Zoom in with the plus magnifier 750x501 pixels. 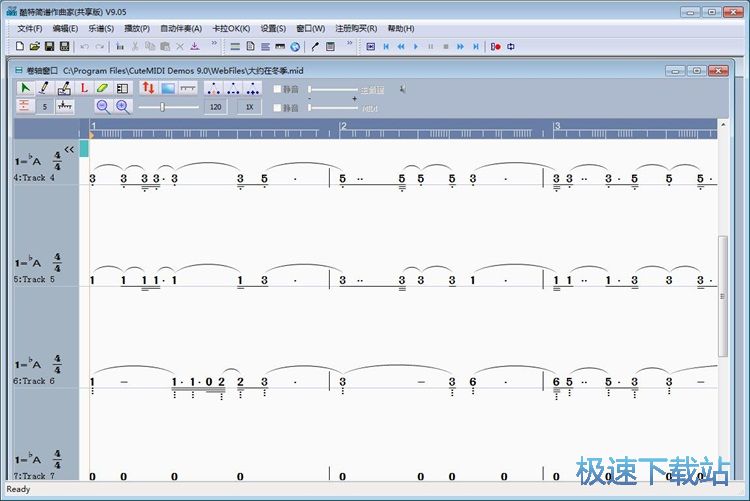pyautogui.click(x=122, y=106)
